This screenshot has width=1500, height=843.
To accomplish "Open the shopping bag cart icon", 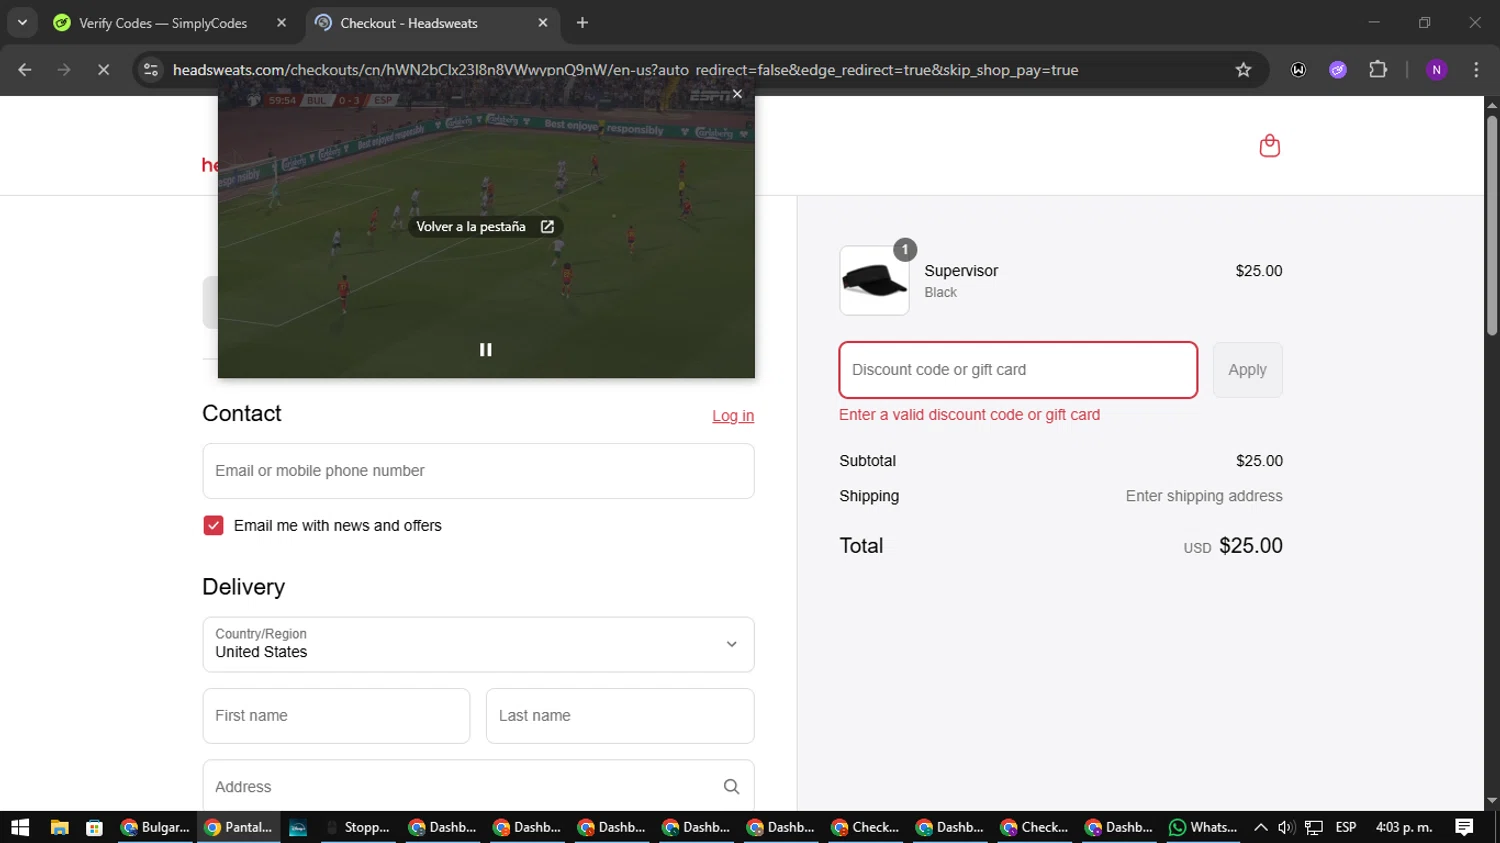I will pyautogui.click(x=1269, y=146).
